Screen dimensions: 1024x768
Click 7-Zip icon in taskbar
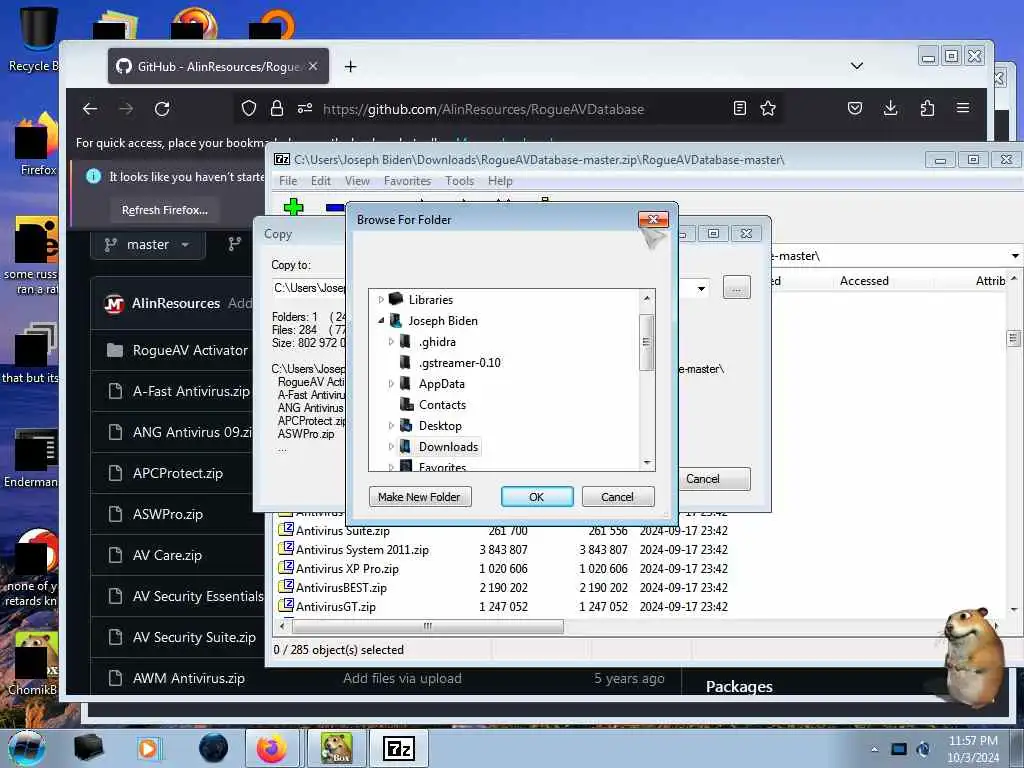[x=398, y=748]
